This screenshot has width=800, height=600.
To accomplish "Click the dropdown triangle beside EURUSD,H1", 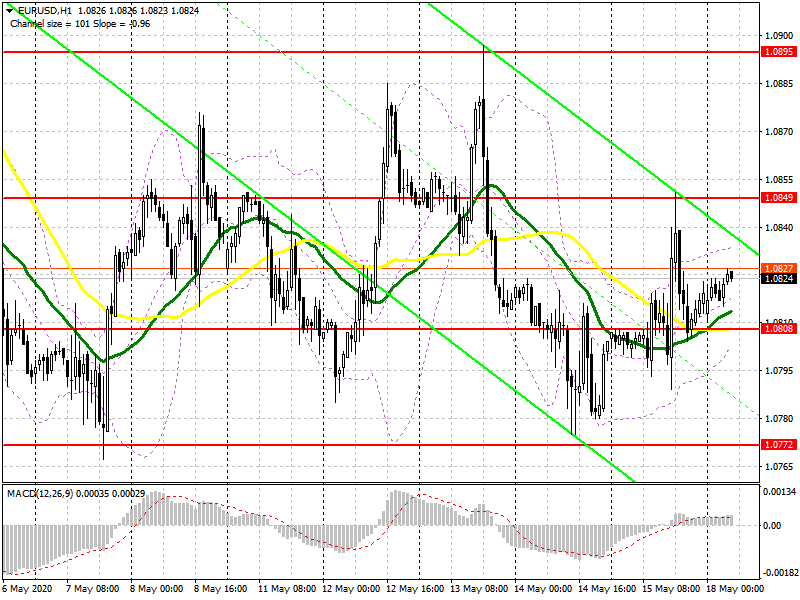I will (x=9, y=11).
